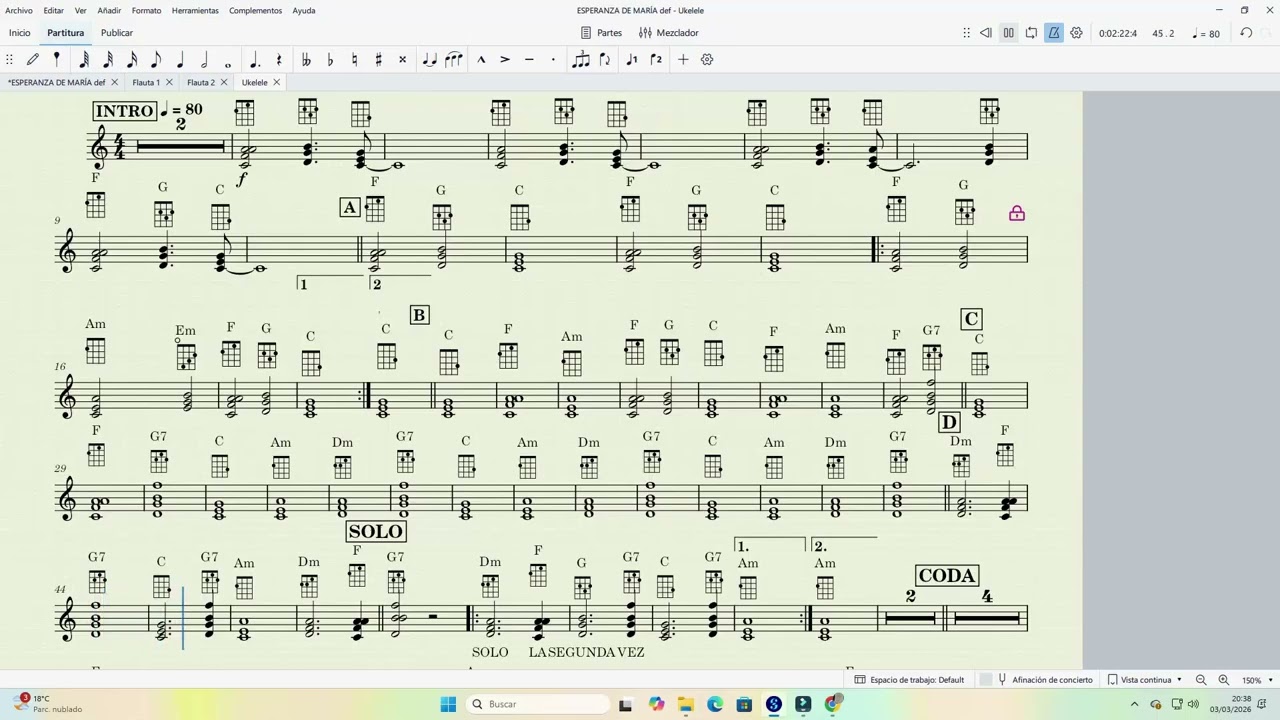Open the Archivo menu
The width and height of the screenshot is (1280, 720).
(19, 10)
